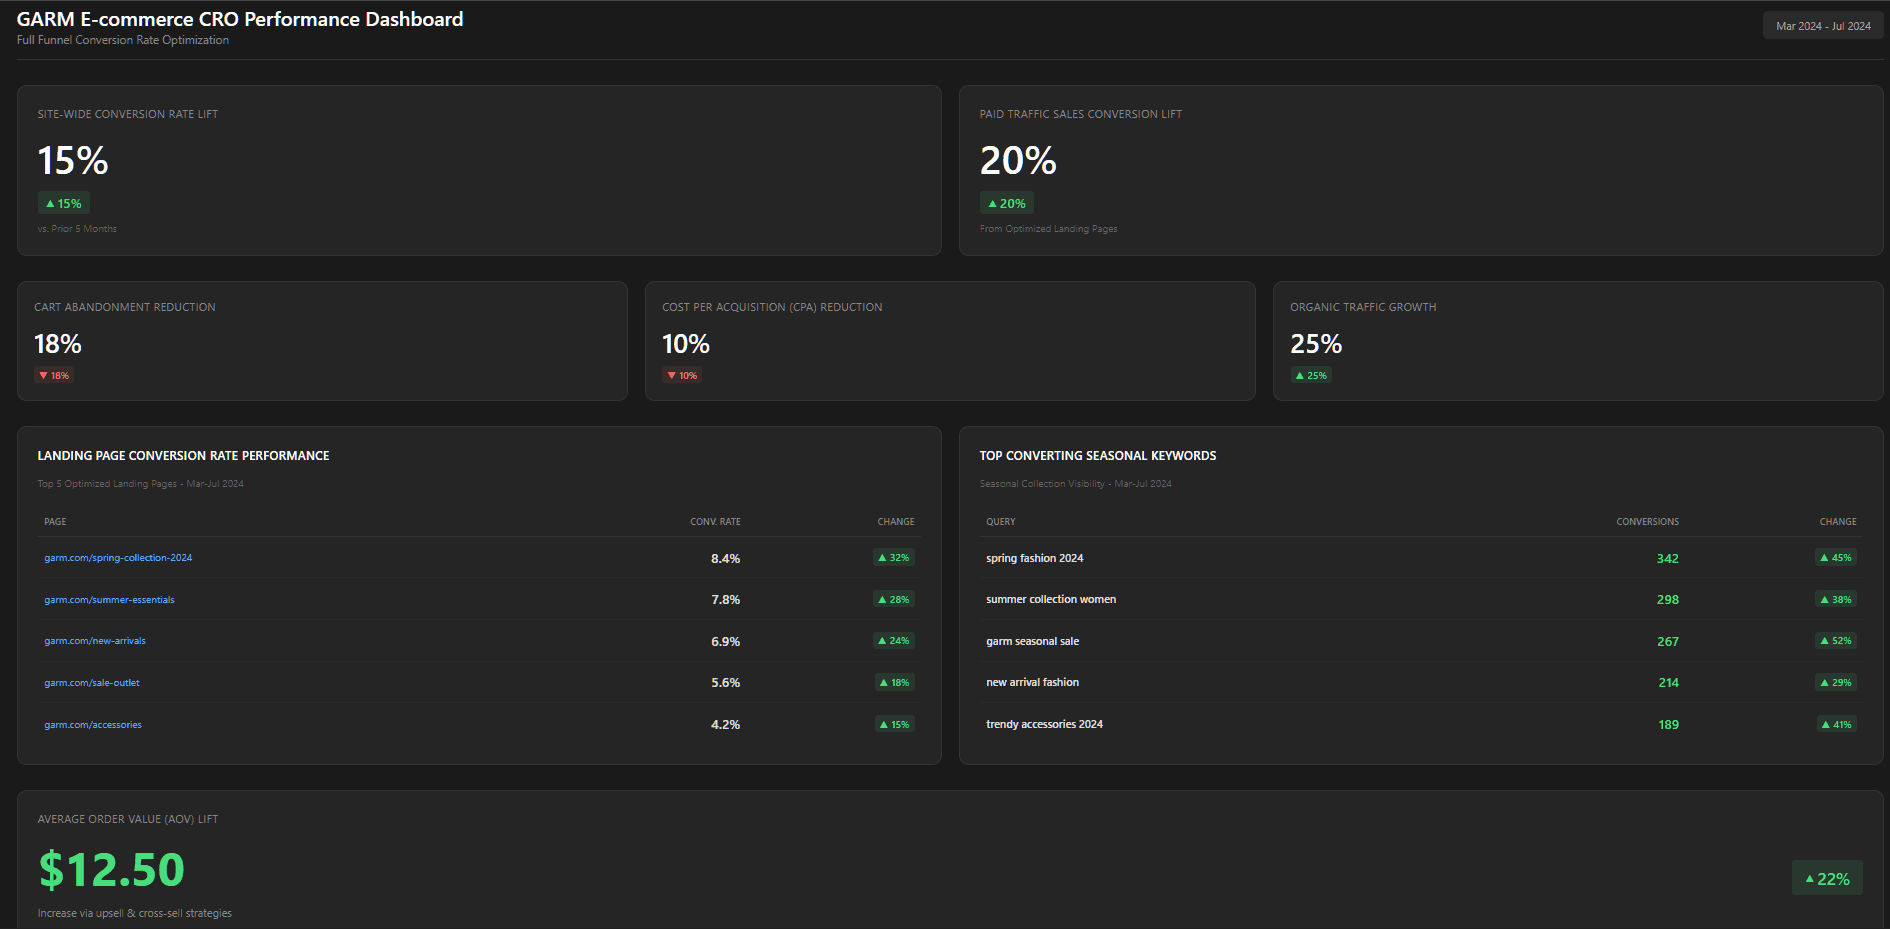
Task: Open the Mar 2024 - Jul 2024 date range selector
Action: click(x=1823, y=26)
